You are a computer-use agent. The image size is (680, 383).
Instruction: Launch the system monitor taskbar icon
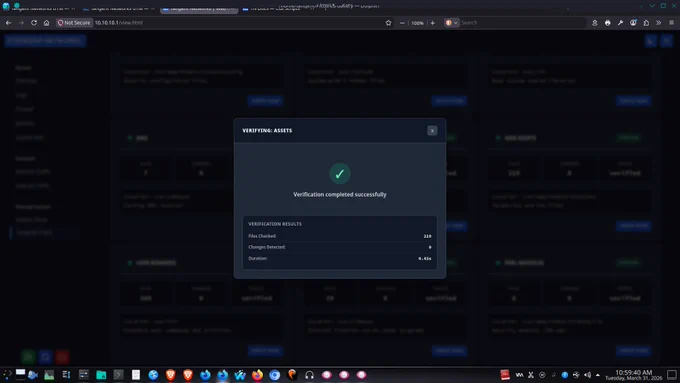click(49, 375)
